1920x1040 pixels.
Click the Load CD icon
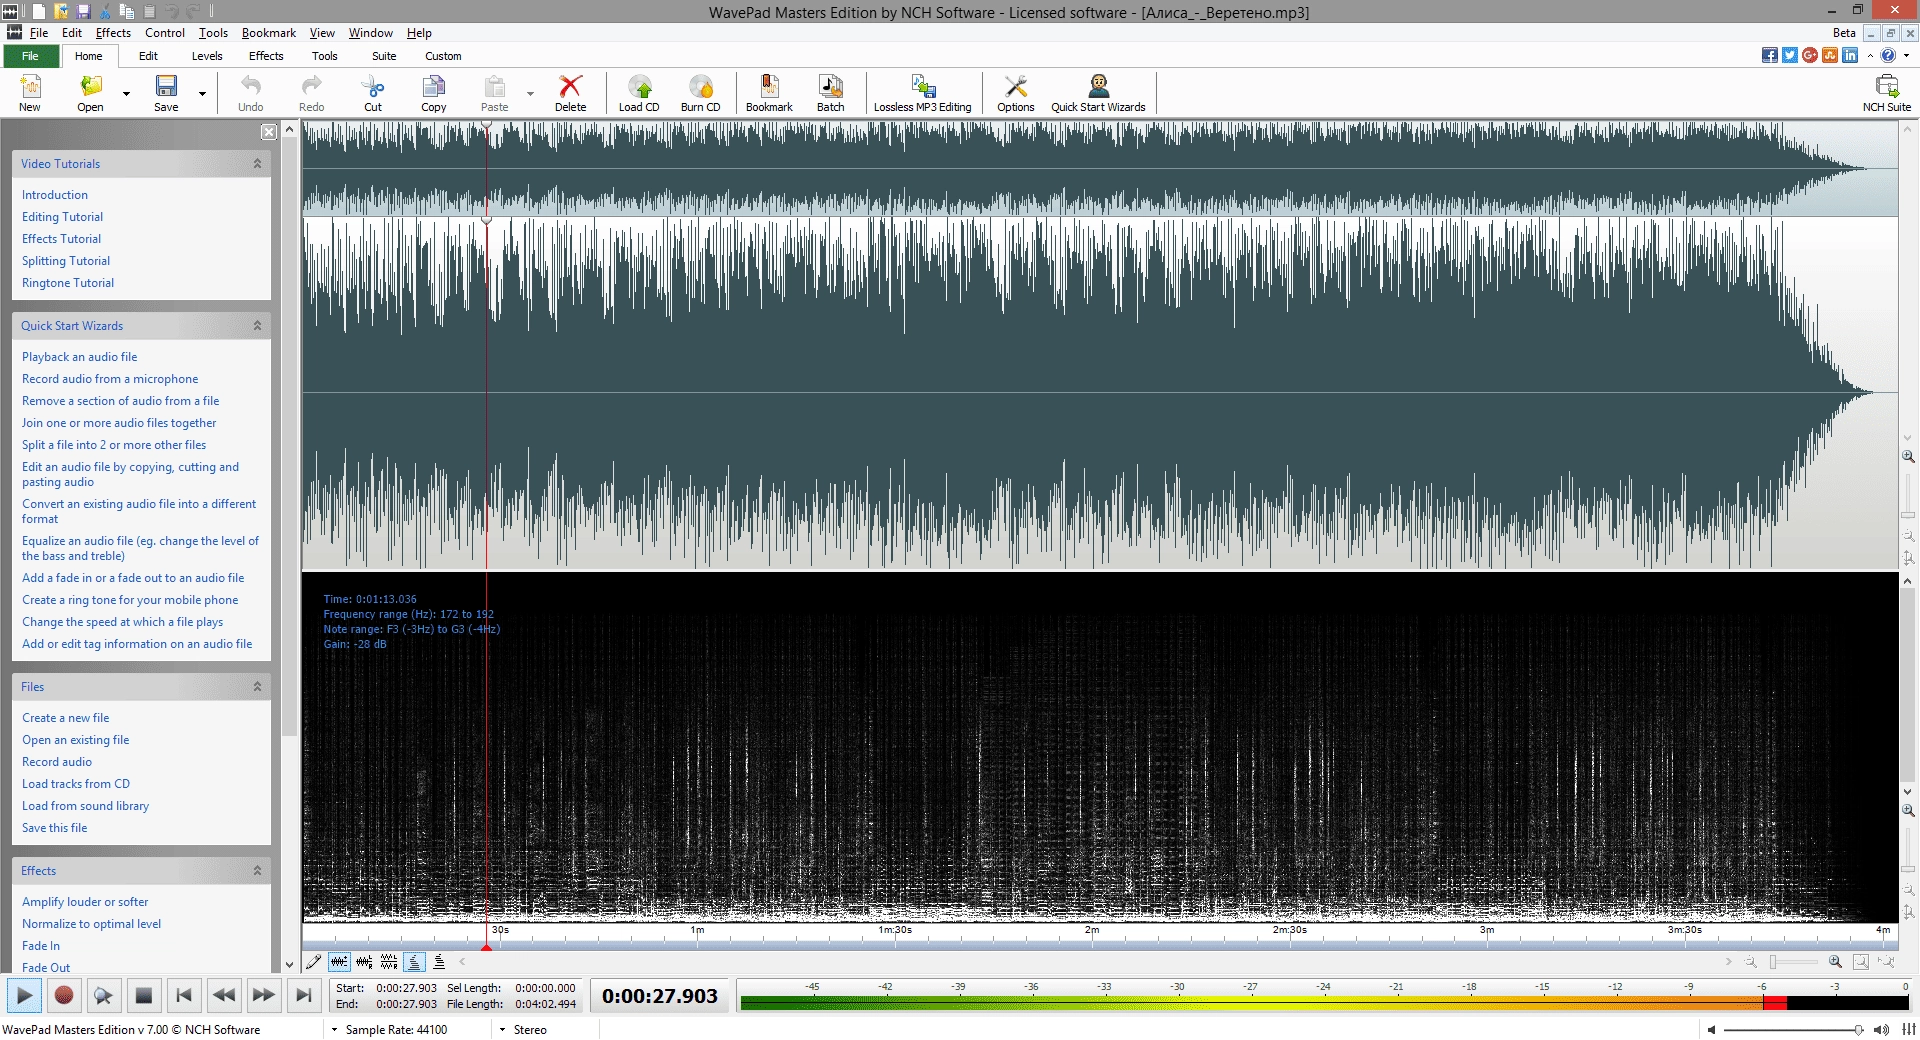(x=639, y=93)
